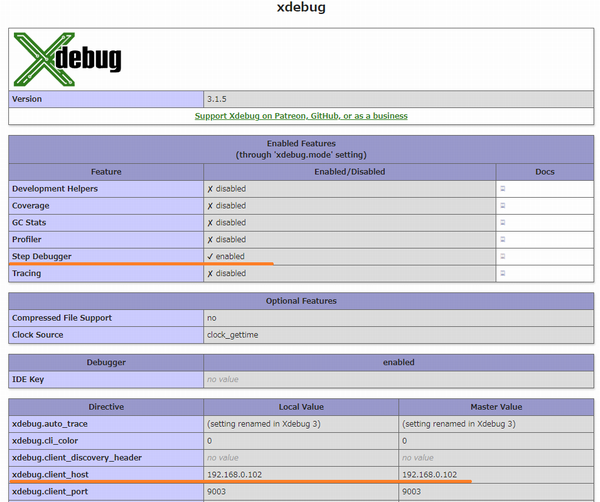Click local value 0 of xdebug.cli_color
The image size is (600, 502).
click(209, 441)
